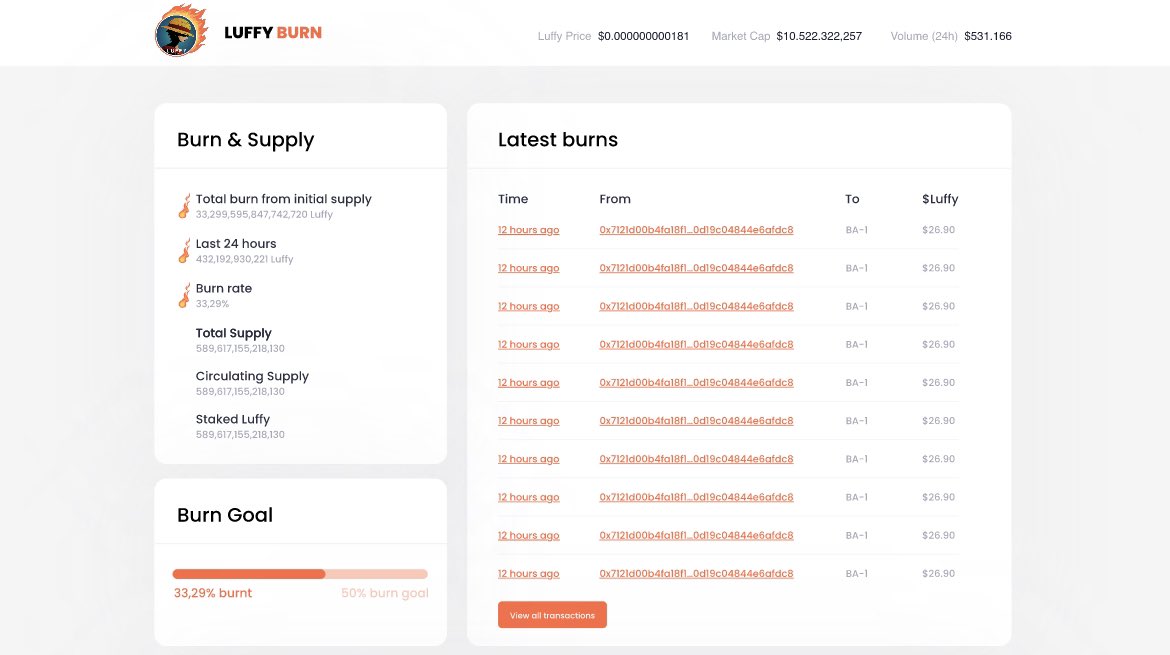The image size is (1170, 655).
Task: Click the Circulating Supply label
Action: click(x=252, y=376)
